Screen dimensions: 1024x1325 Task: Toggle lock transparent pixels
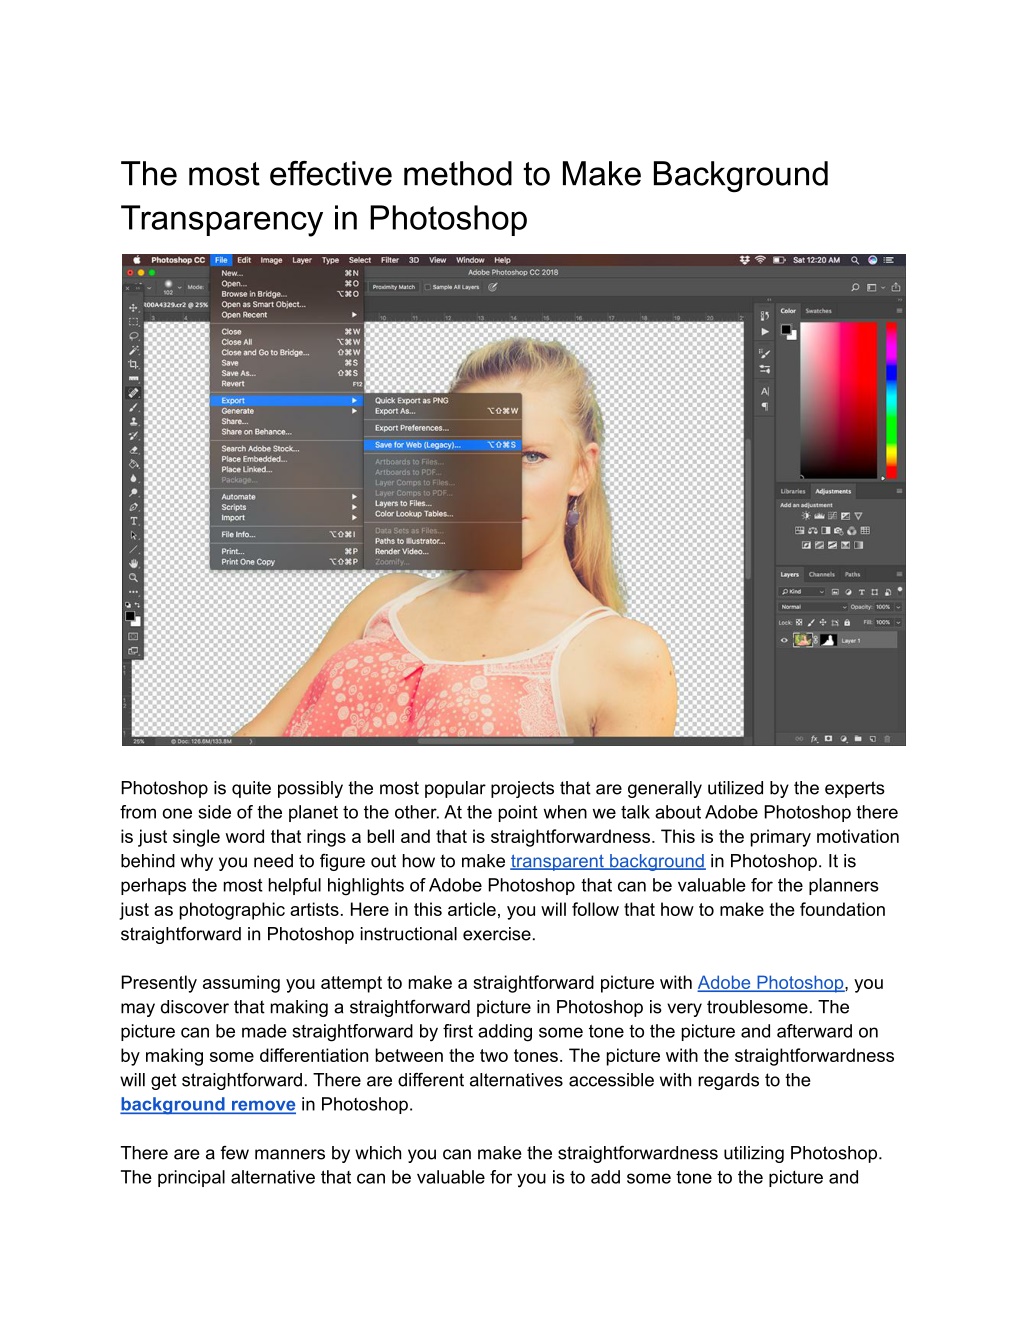pyautogui.click(x=799, y=622)
